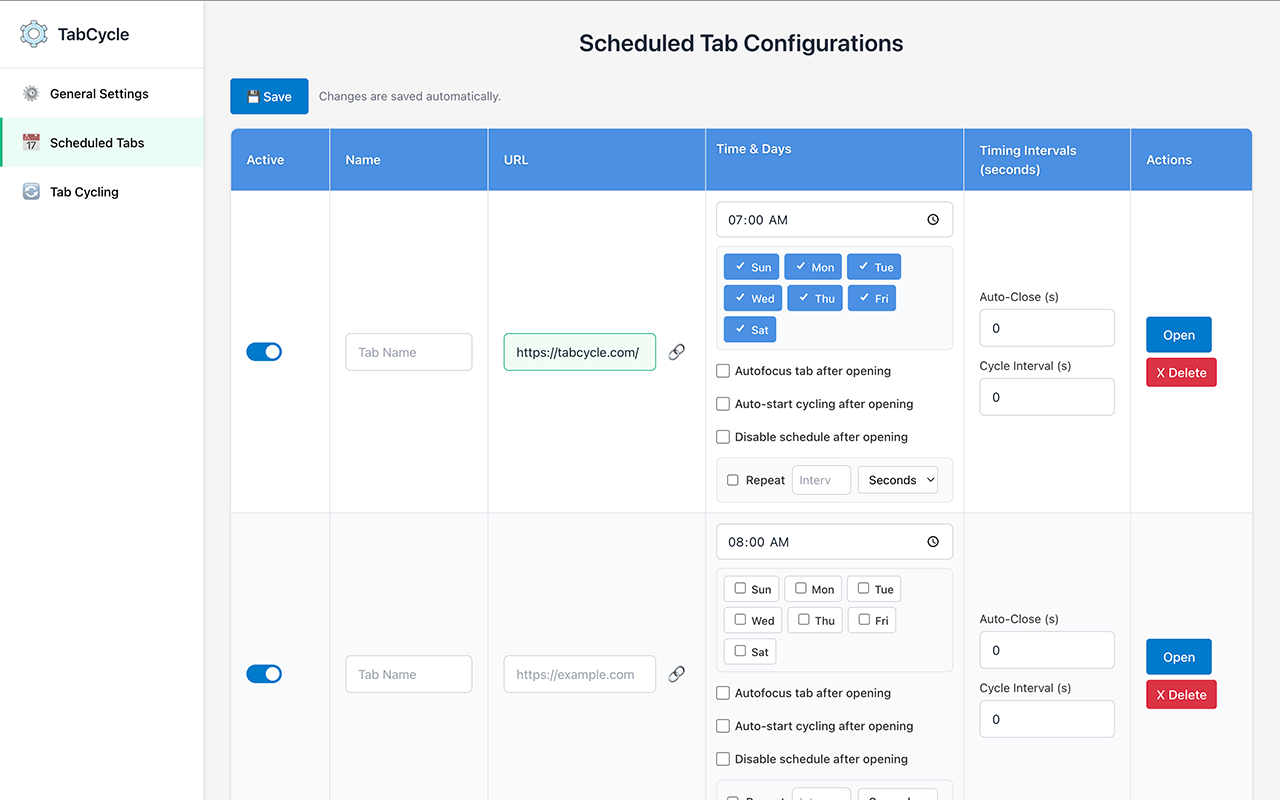Uncheck the Wed day in first schedule
This screenshot has width=1280, height=800.
[753, 298]
